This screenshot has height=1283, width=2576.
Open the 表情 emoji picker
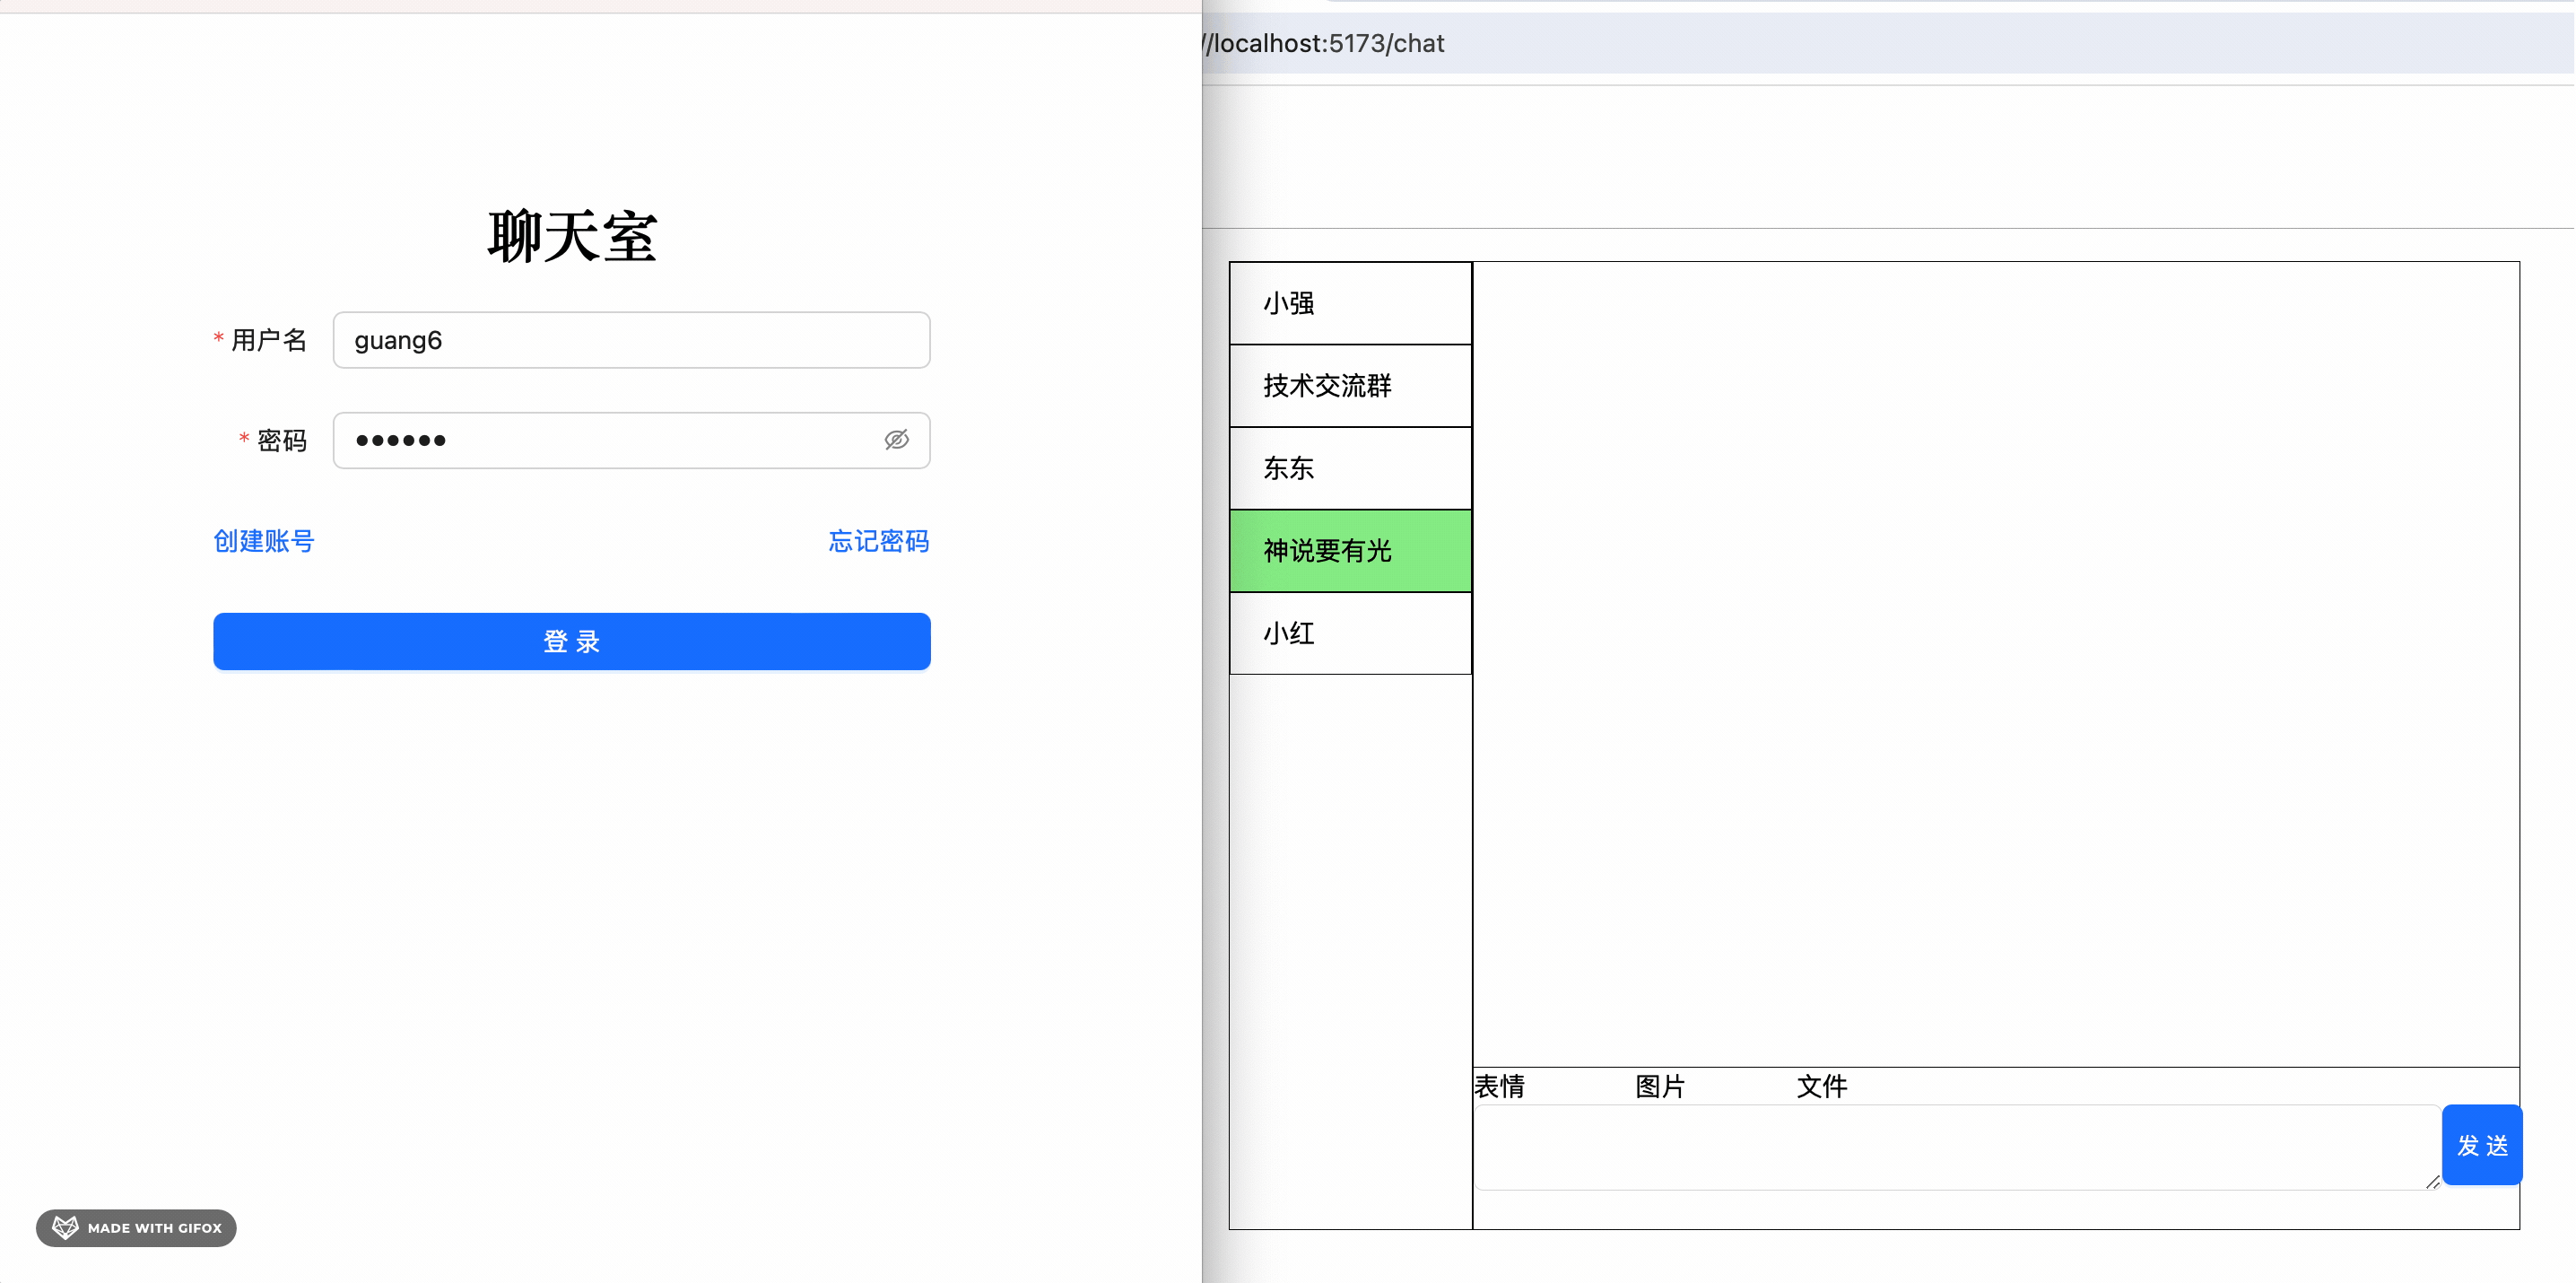[x=1499, y=1086]
